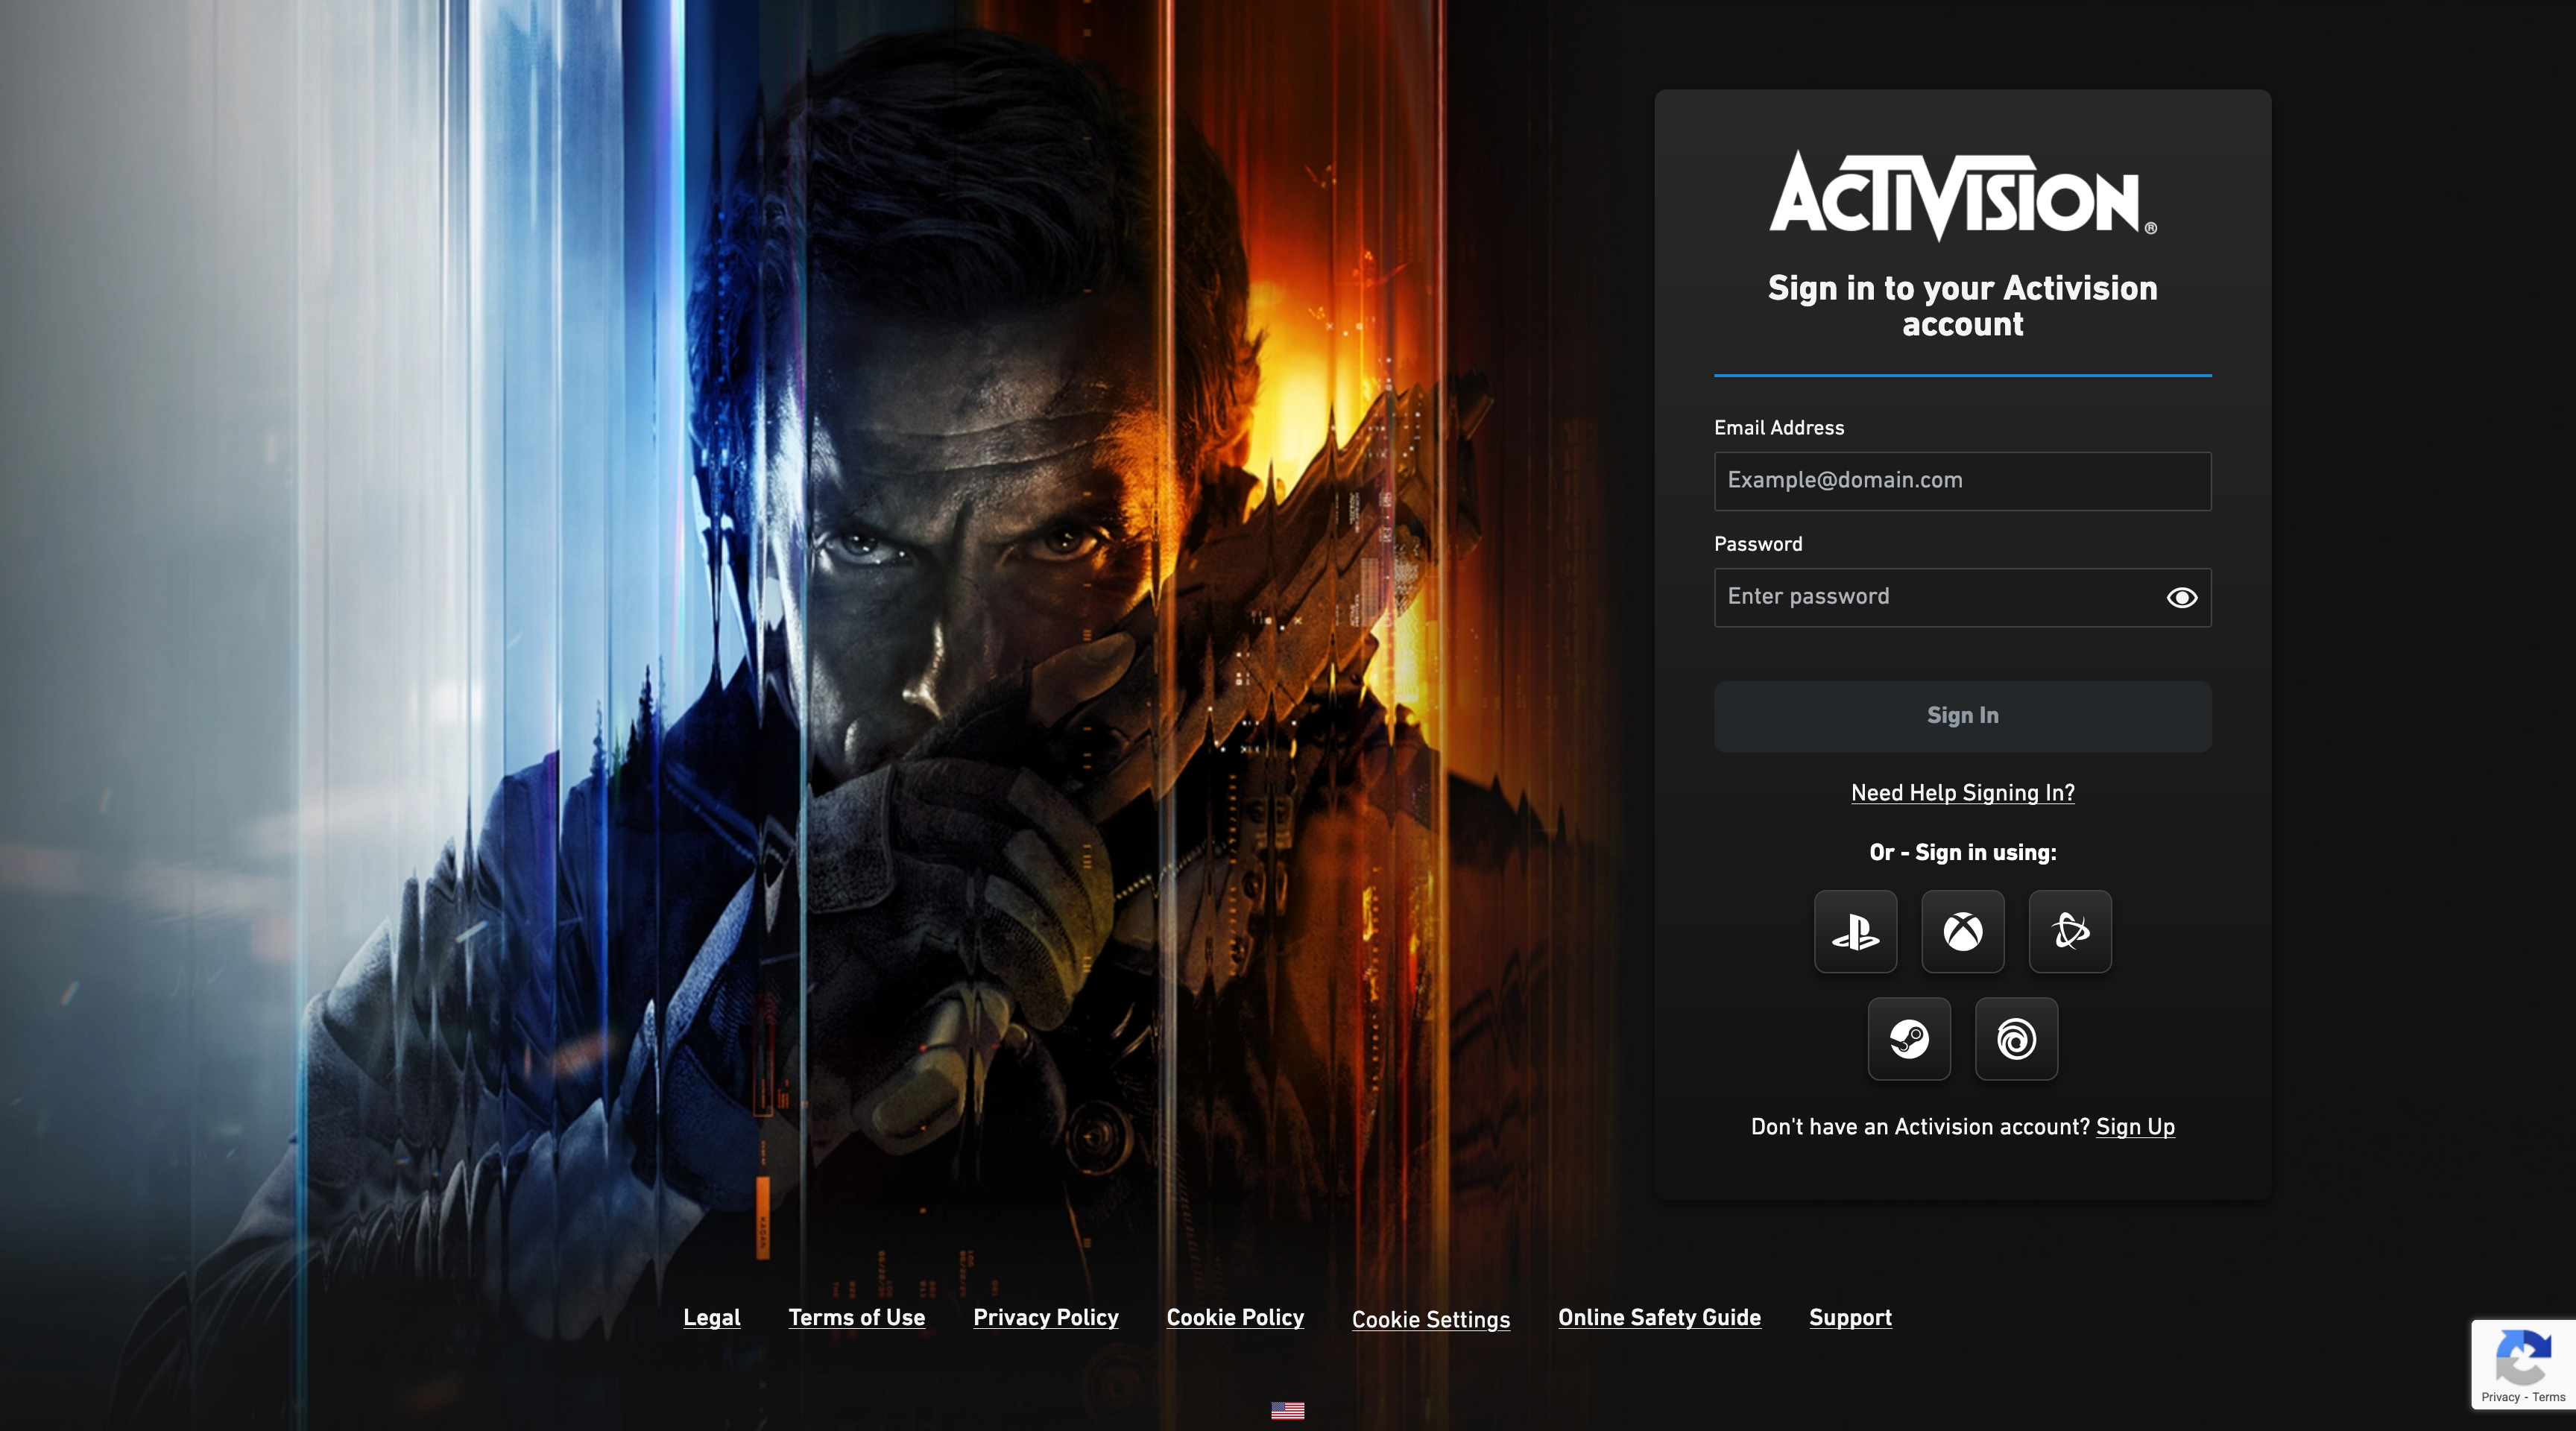Click the Email Address input field
This screenshot has width=2576, height=1431.
[1961, 481]
